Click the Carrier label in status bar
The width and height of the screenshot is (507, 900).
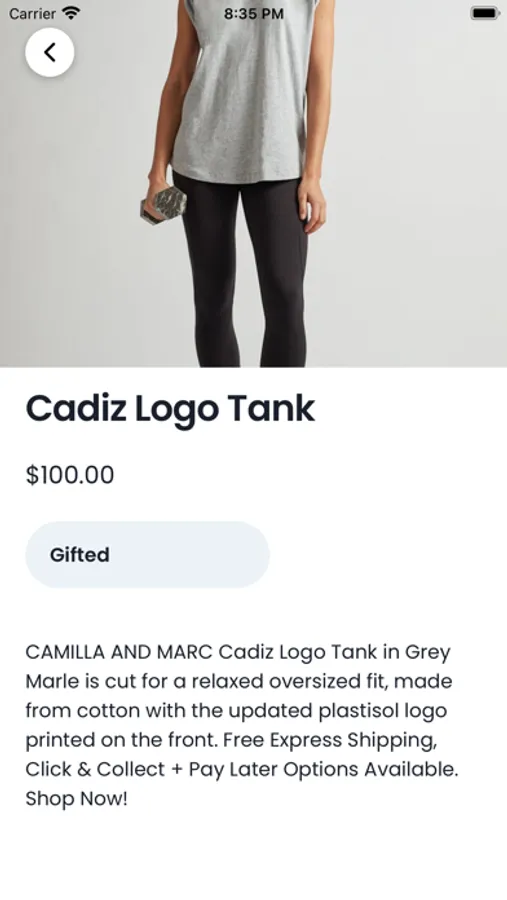coord(32,13)
